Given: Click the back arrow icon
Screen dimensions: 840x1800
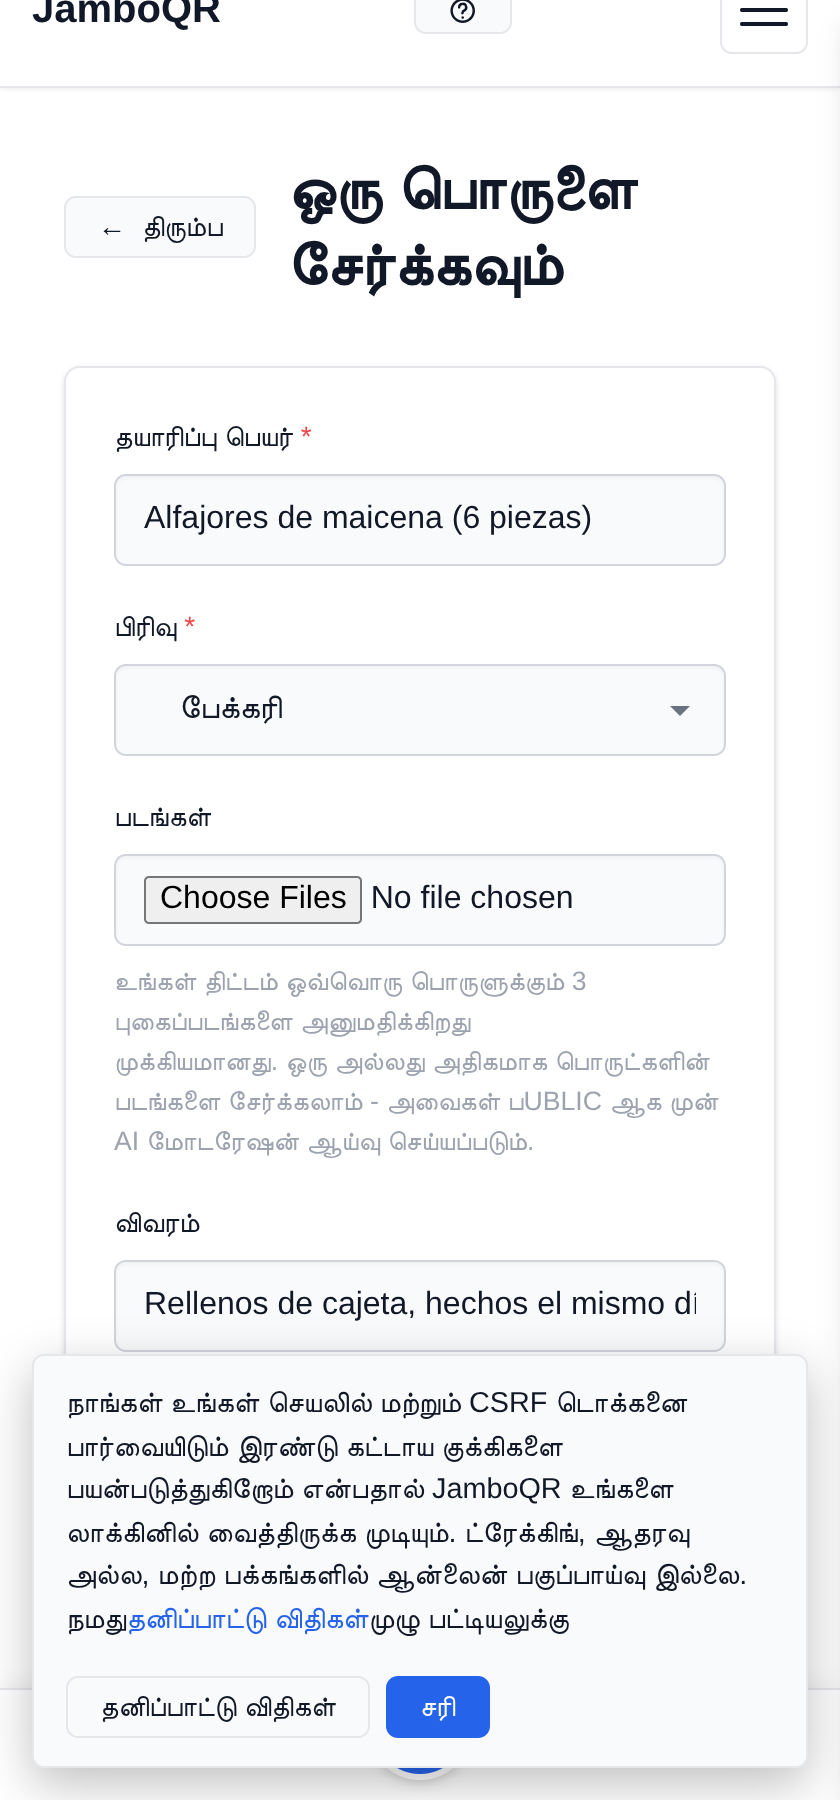Looking at the screenshot, I should click(x=112, y=230).
